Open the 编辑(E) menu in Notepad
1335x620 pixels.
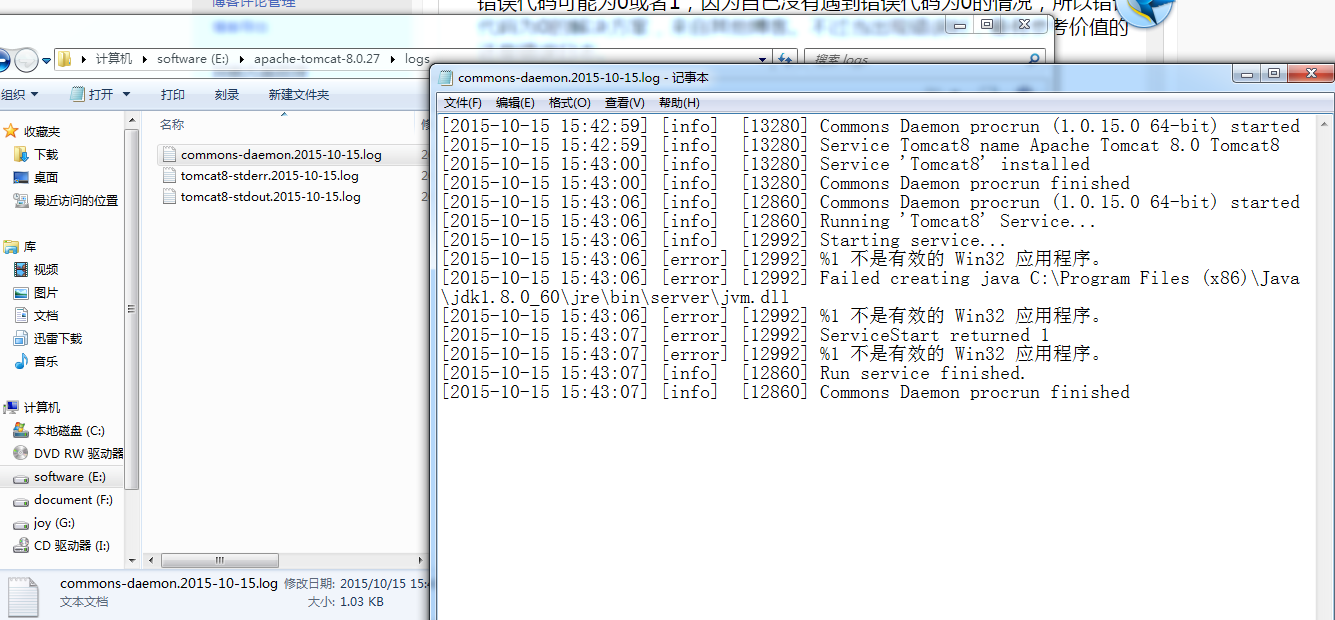515,103
